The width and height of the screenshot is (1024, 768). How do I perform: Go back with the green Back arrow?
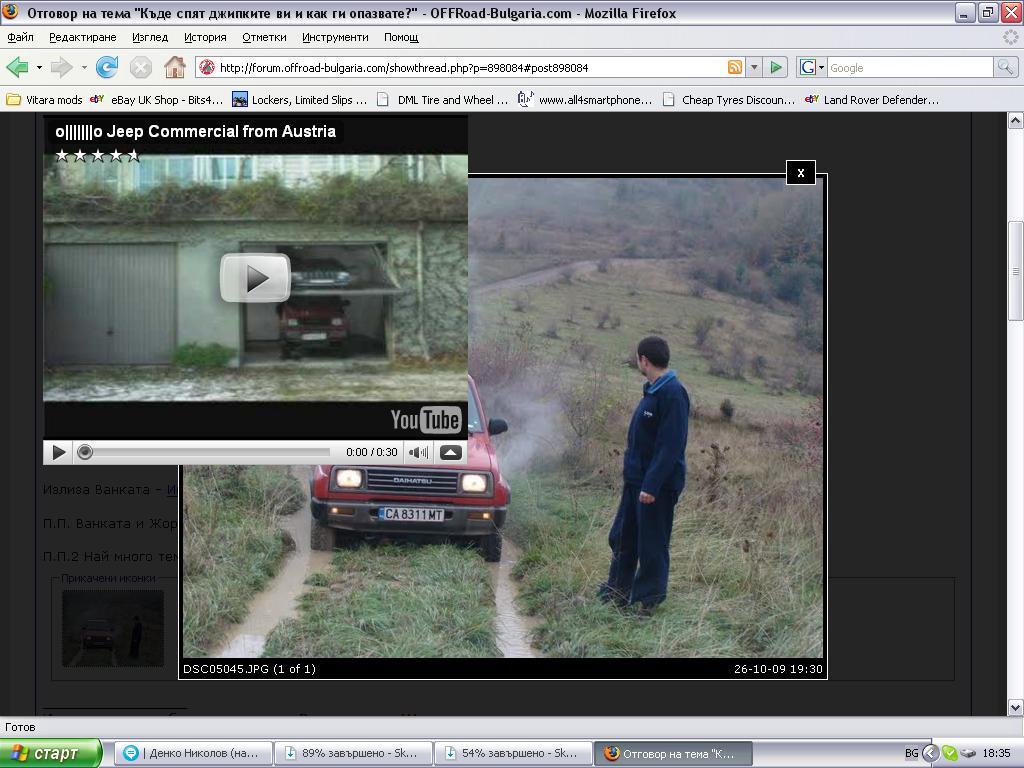(x=18, y=67)
